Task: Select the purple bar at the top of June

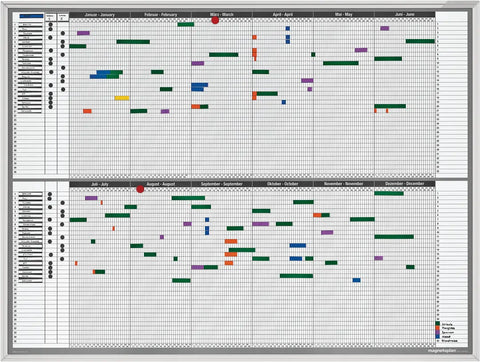Action: (385, 28)
